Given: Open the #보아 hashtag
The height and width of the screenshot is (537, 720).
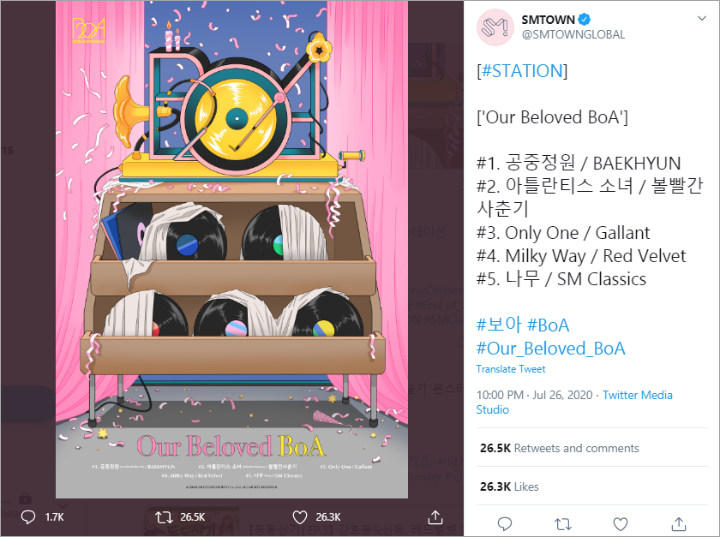Looking at the screenshot, I should point(499,325).
